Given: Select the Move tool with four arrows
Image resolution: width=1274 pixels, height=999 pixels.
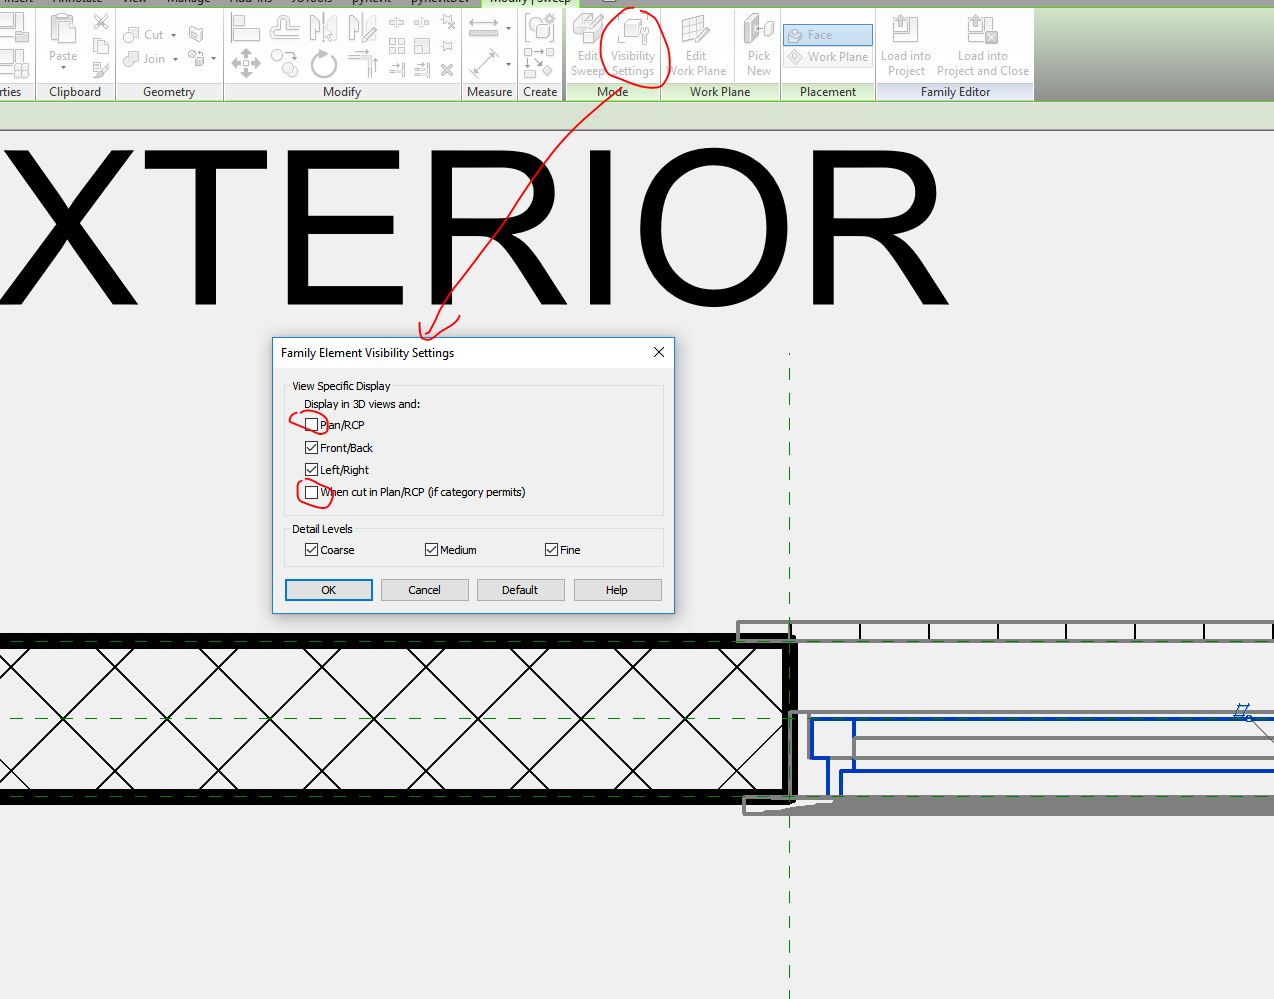Looking at the screenshot, I should (x=245, y=63).
